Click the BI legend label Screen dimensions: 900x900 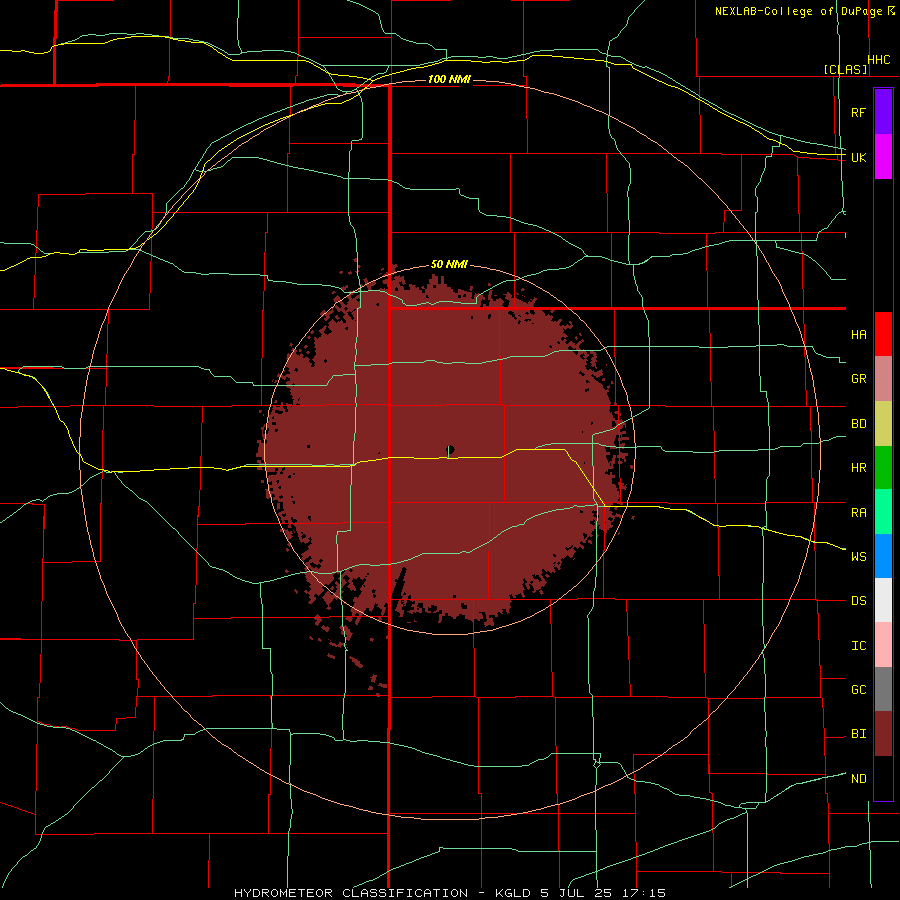[858, 734]
